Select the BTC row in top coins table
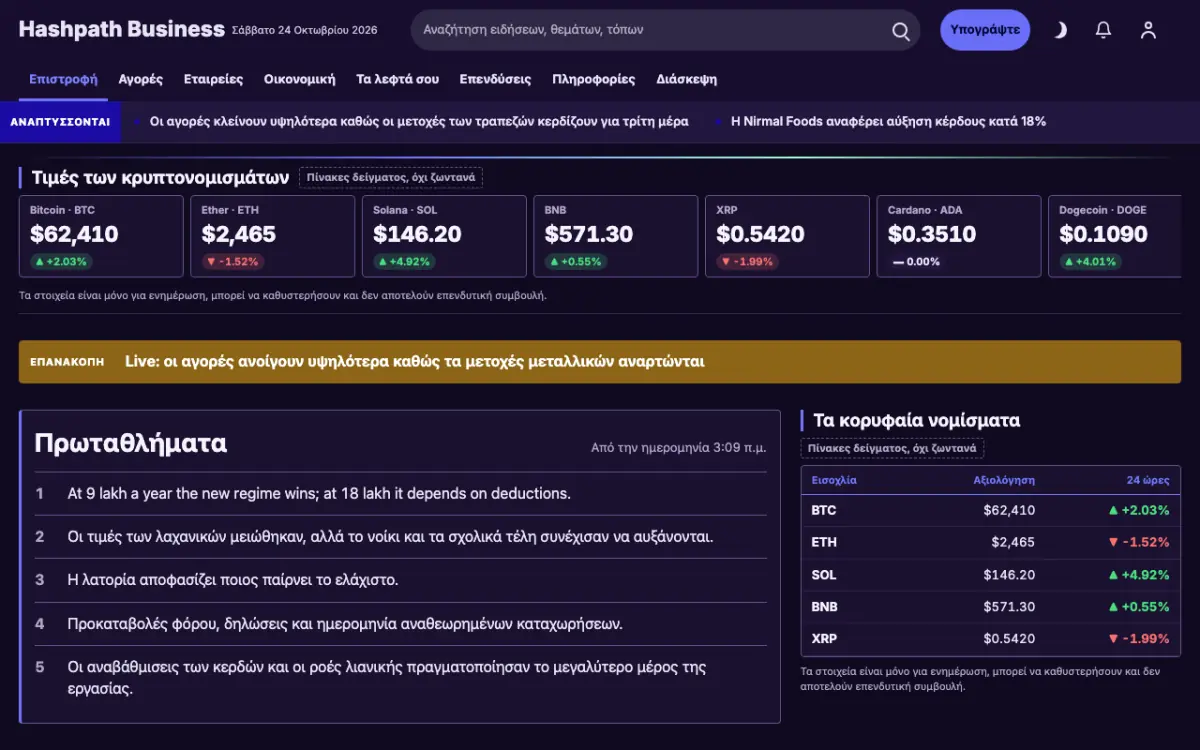Screen dimensions: 1200x750 tap(991, 510)
